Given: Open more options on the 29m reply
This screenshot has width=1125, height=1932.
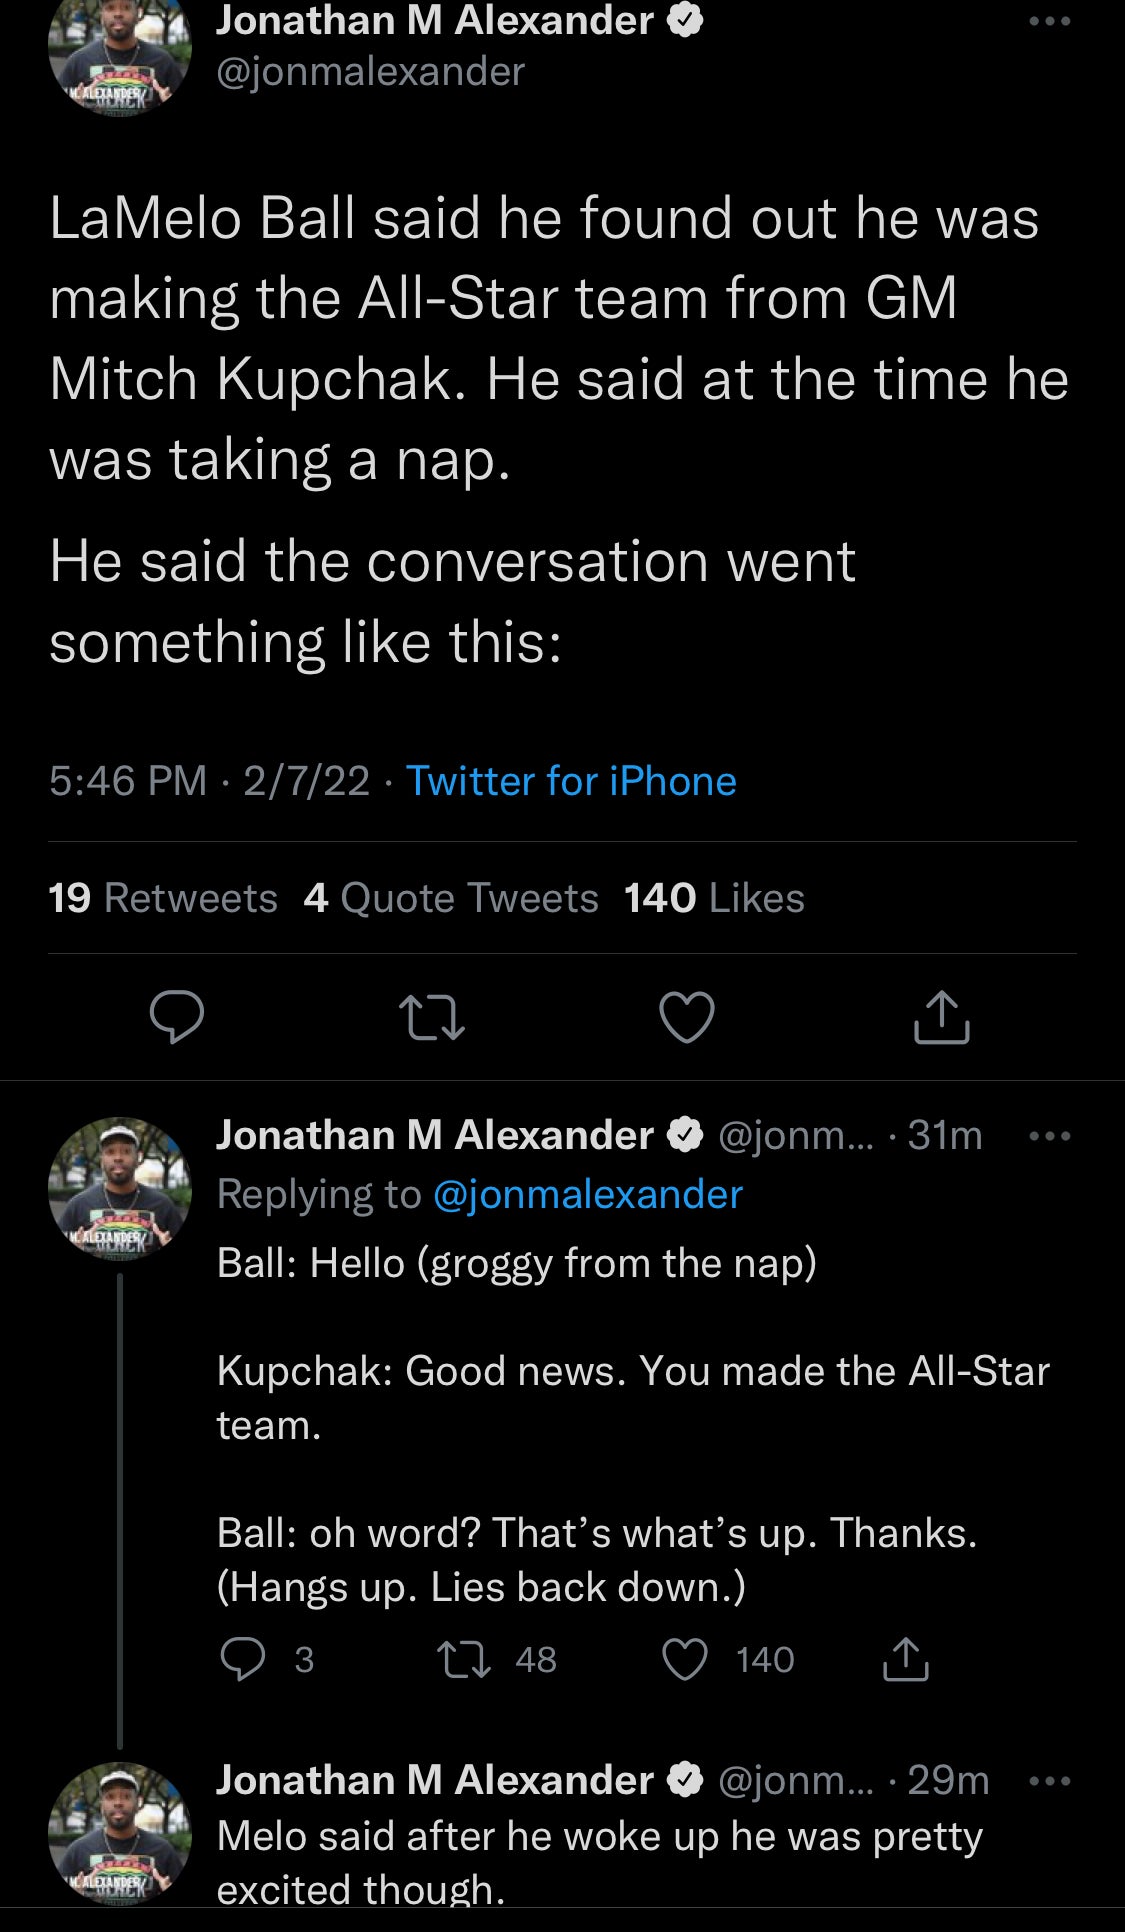Looking at the screenshot, I should [x=1050, y=1780].
